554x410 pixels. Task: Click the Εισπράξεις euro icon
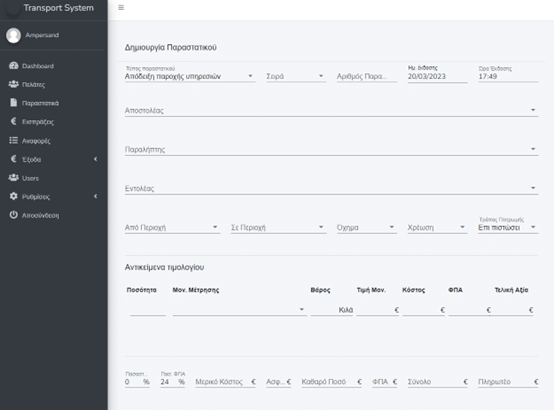(x=13, y=121)
